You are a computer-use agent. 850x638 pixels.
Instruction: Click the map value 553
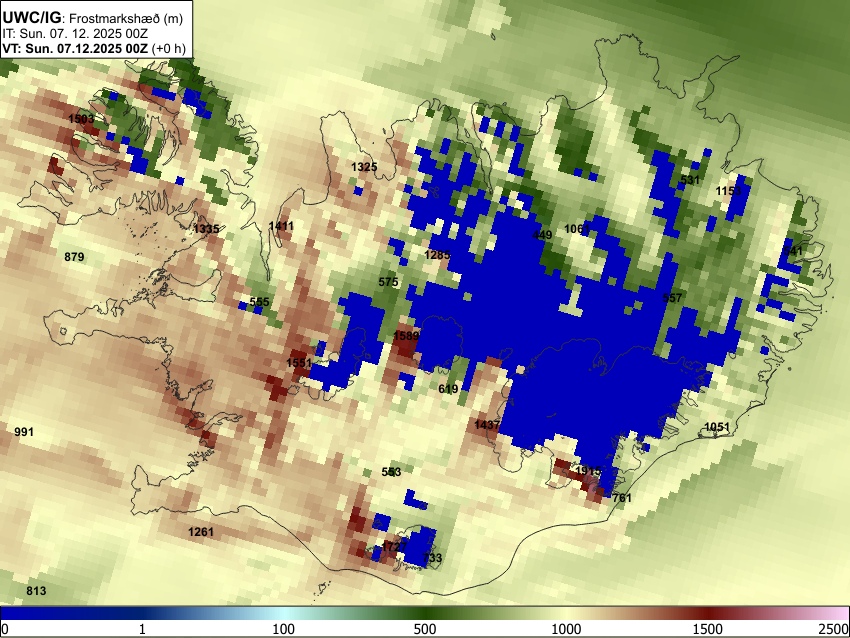[x=391, y=472]
